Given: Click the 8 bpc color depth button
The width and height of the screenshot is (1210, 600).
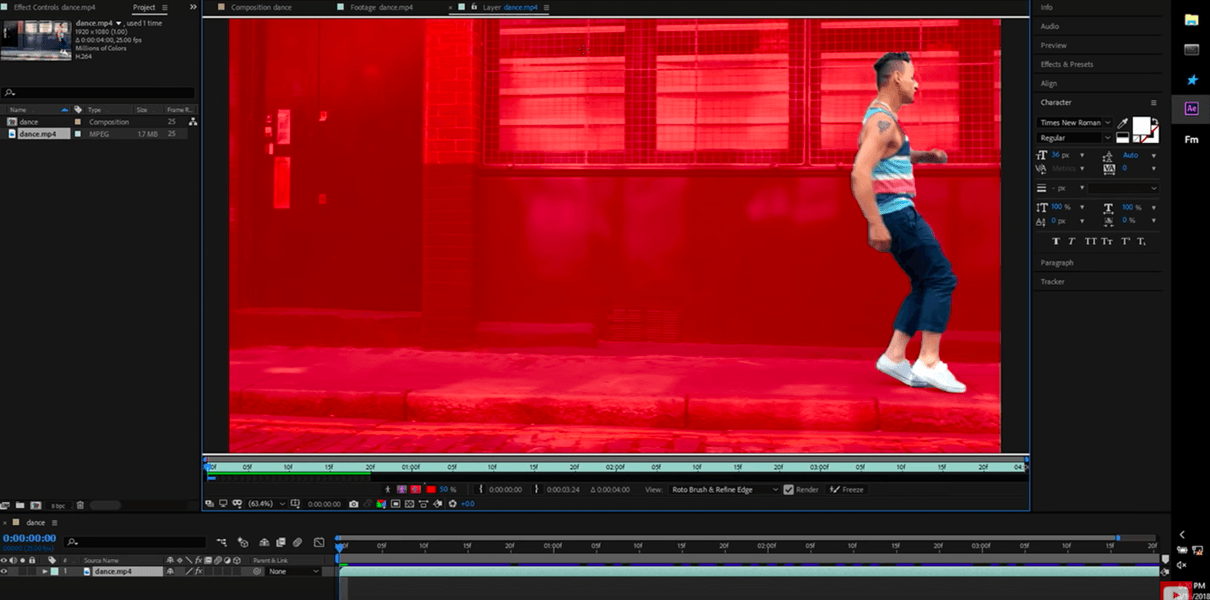Looking at the screenshot, I should pyautogui.click(x=58, y=505).
